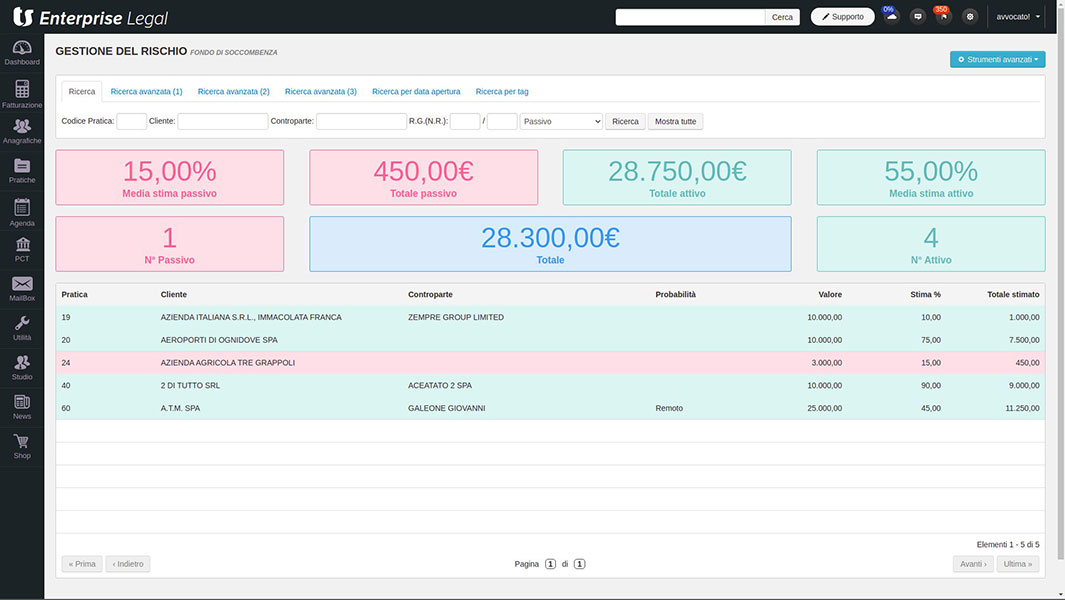This screenshot has width=1065, height=600.
Task: Click the Codice Pratica input field
Action: (x=132, y=122)
